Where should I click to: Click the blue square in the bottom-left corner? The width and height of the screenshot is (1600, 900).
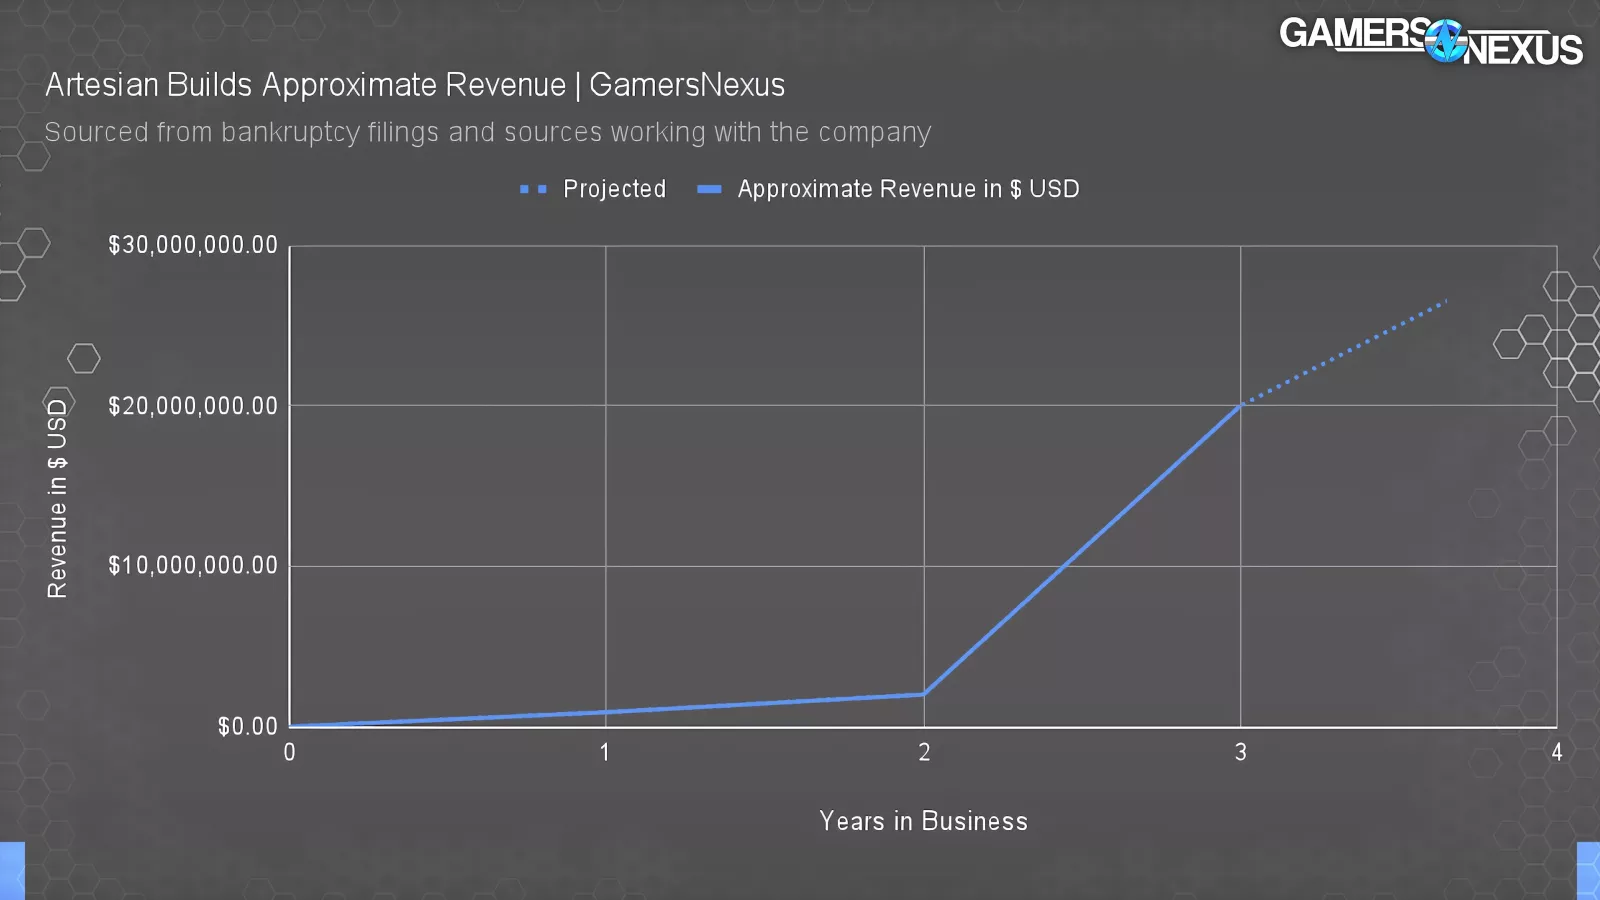11,870
